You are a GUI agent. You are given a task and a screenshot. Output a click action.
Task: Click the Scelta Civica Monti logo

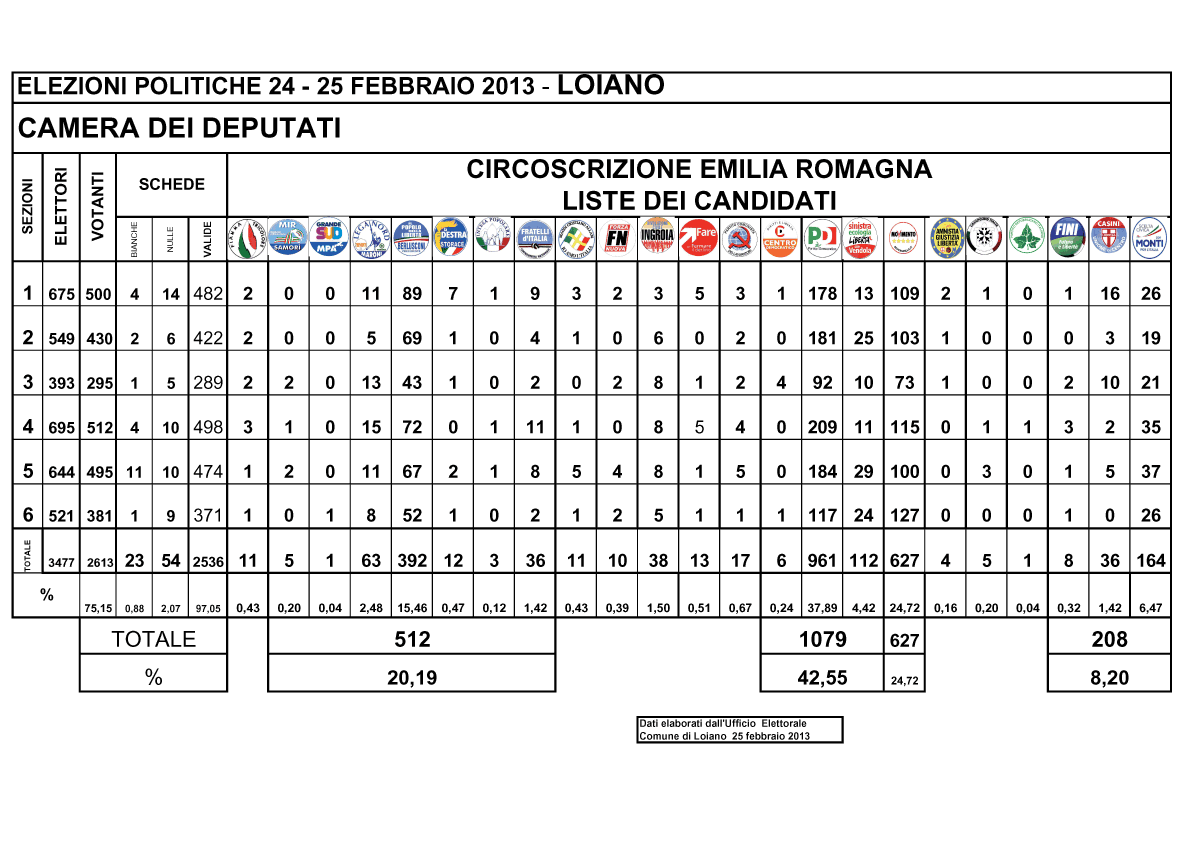(x=1150, y=238)
